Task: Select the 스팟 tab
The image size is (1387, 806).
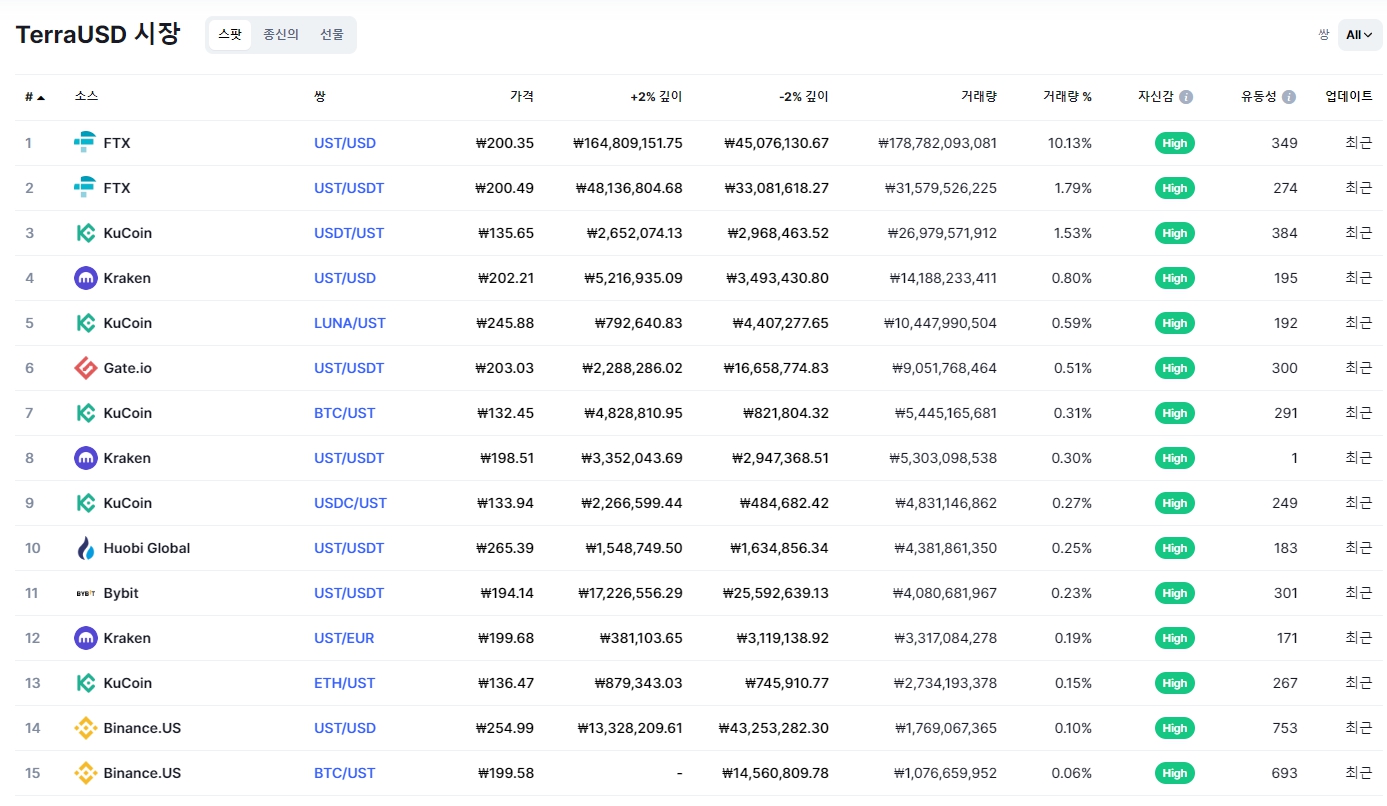Action: coord(230,35)
